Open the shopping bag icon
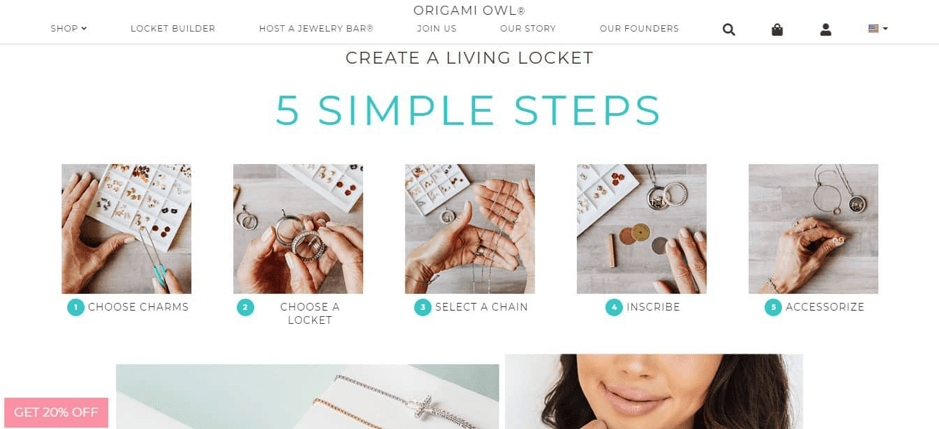The height and width of the screenshot is (429, 939). (777, 29)
